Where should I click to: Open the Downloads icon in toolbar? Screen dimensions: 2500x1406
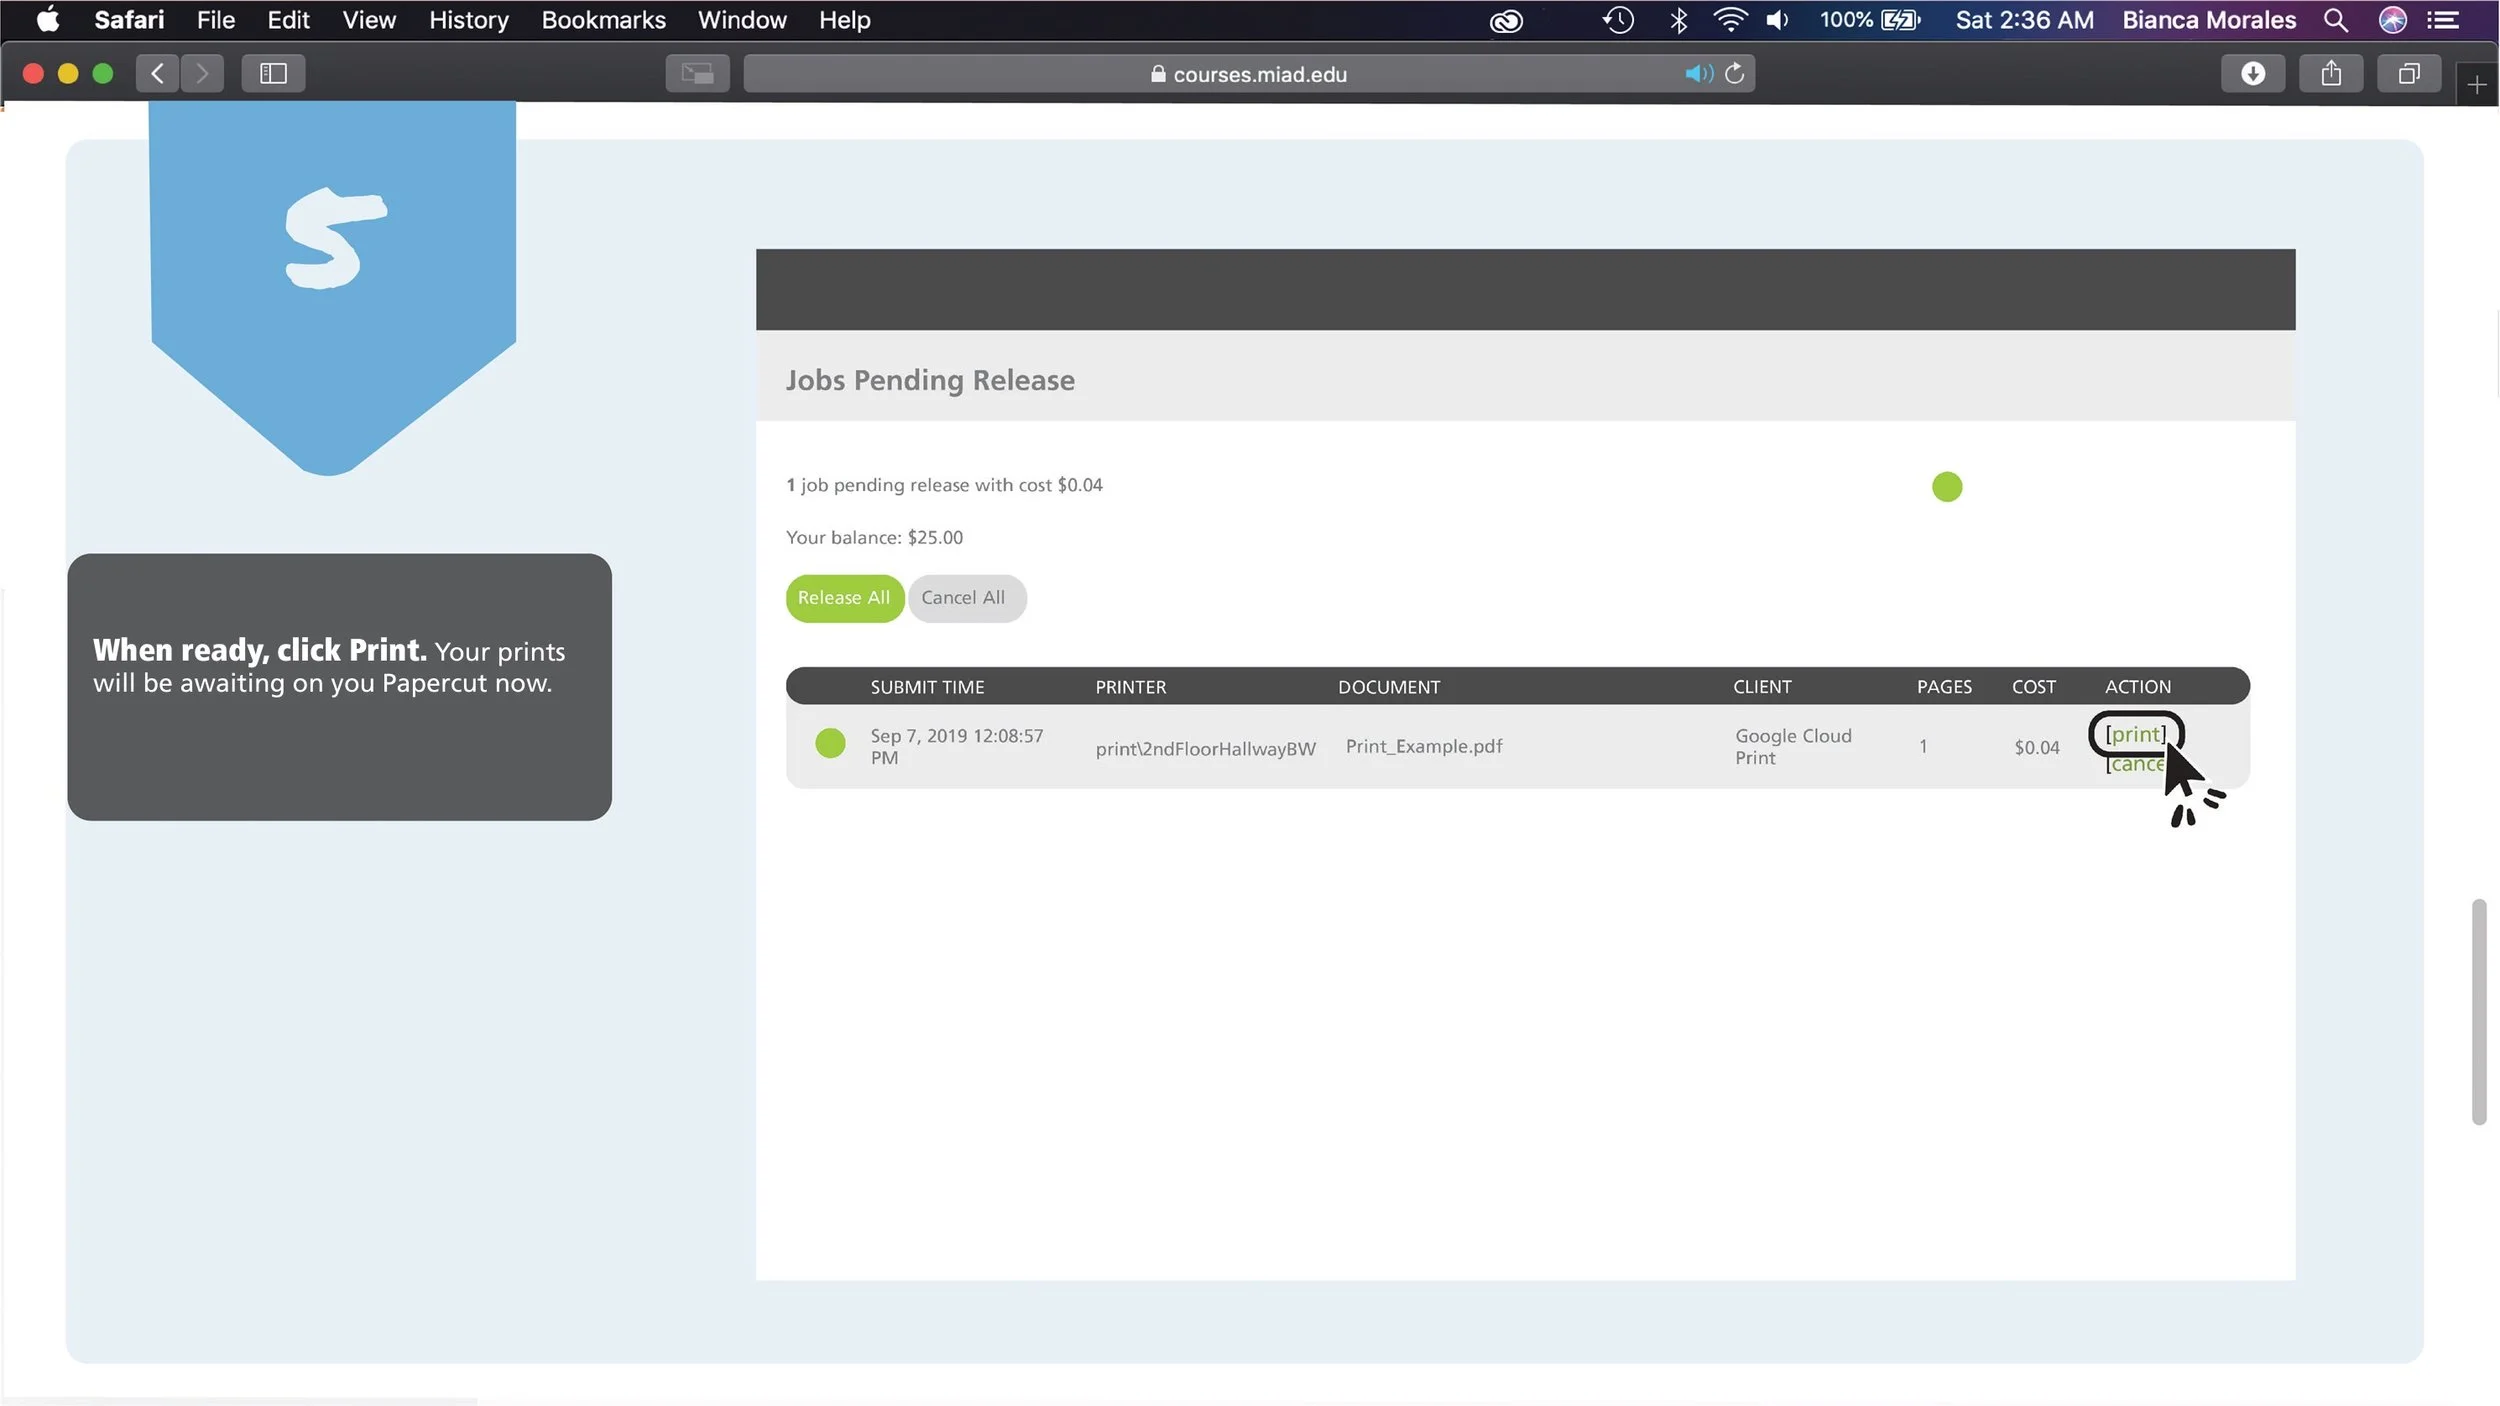click(x=2252, y=73)
